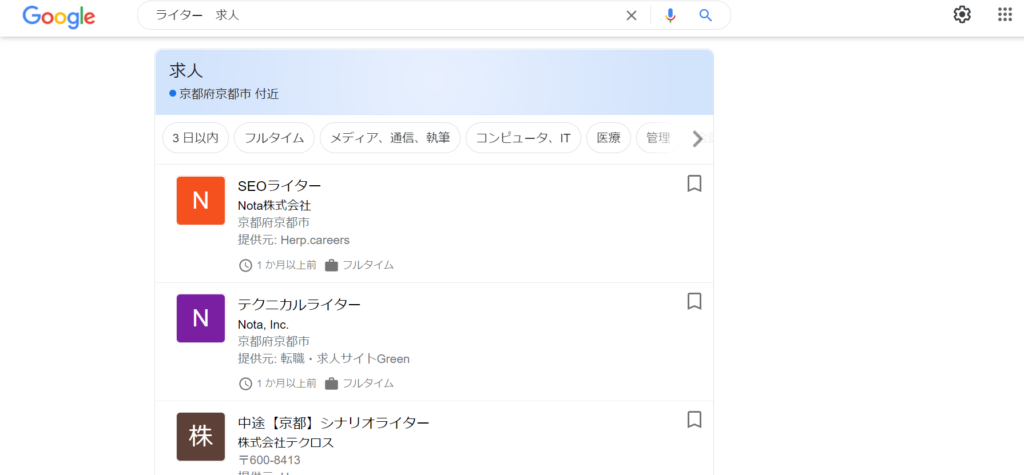This screenshot has width=1024, height=475.
Task: Click clock icon in SEOライター listing
Action: coord(246,265)
